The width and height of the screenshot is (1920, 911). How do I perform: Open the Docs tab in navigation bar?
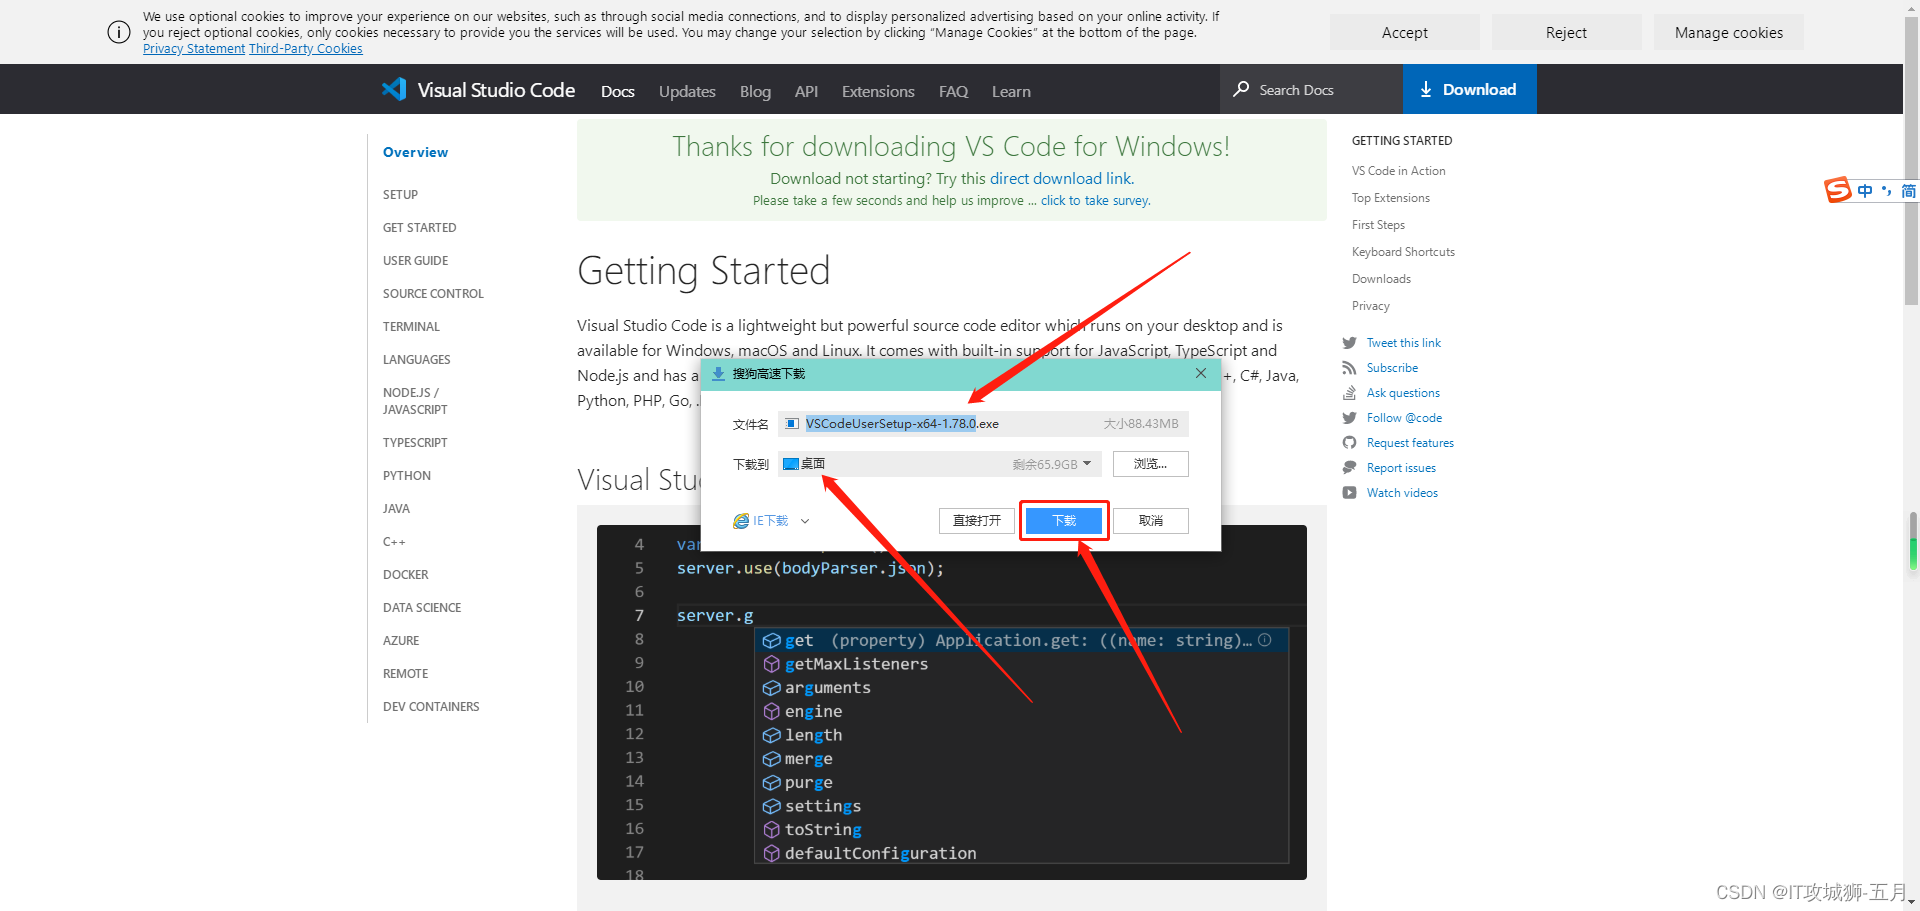click(x=618, y=91)
